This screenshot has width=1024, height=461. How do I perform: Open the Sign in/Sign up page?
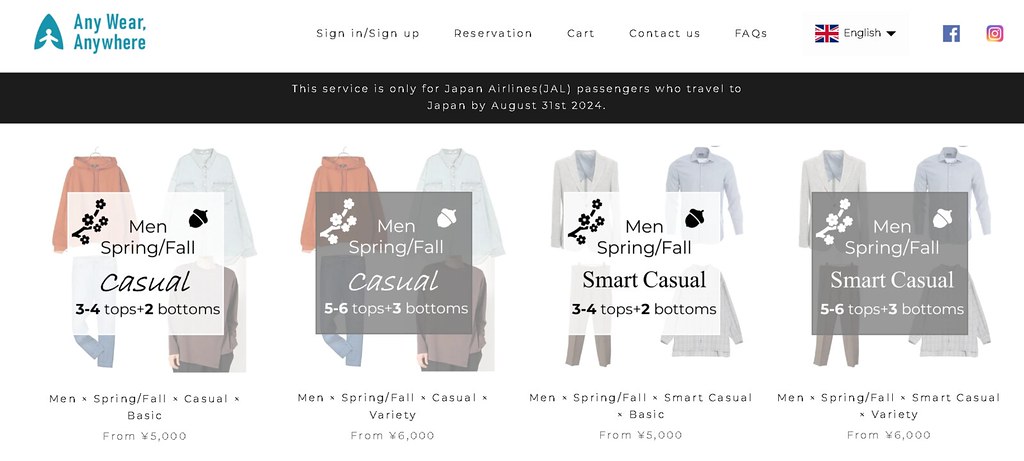368,33
